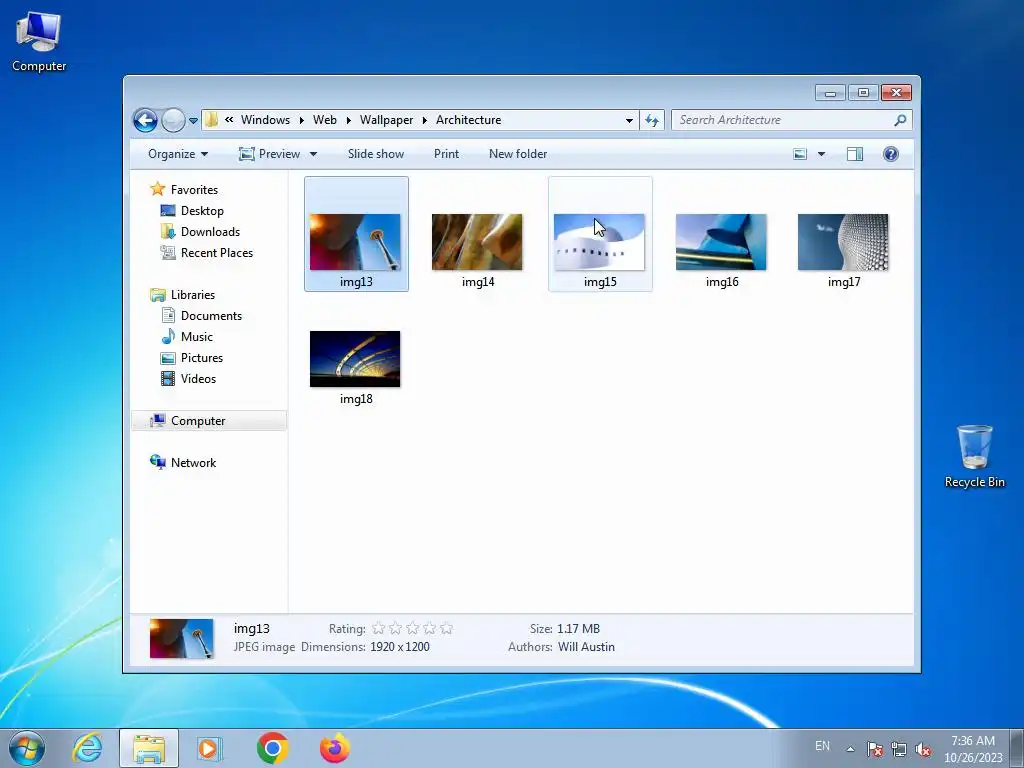
Task: Click the Action Center flag icon
Action: pos(875,749)
